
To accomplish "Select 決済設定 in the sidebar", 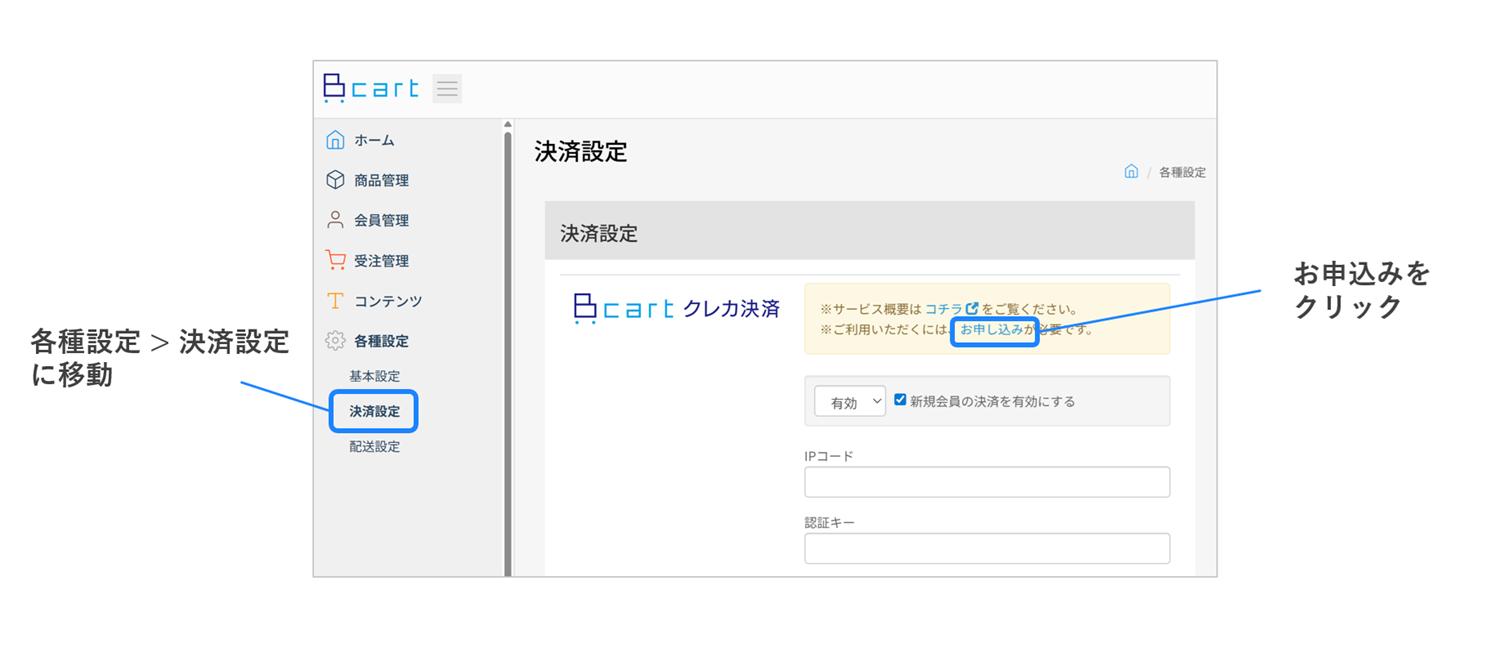I will tap(374, 411).
